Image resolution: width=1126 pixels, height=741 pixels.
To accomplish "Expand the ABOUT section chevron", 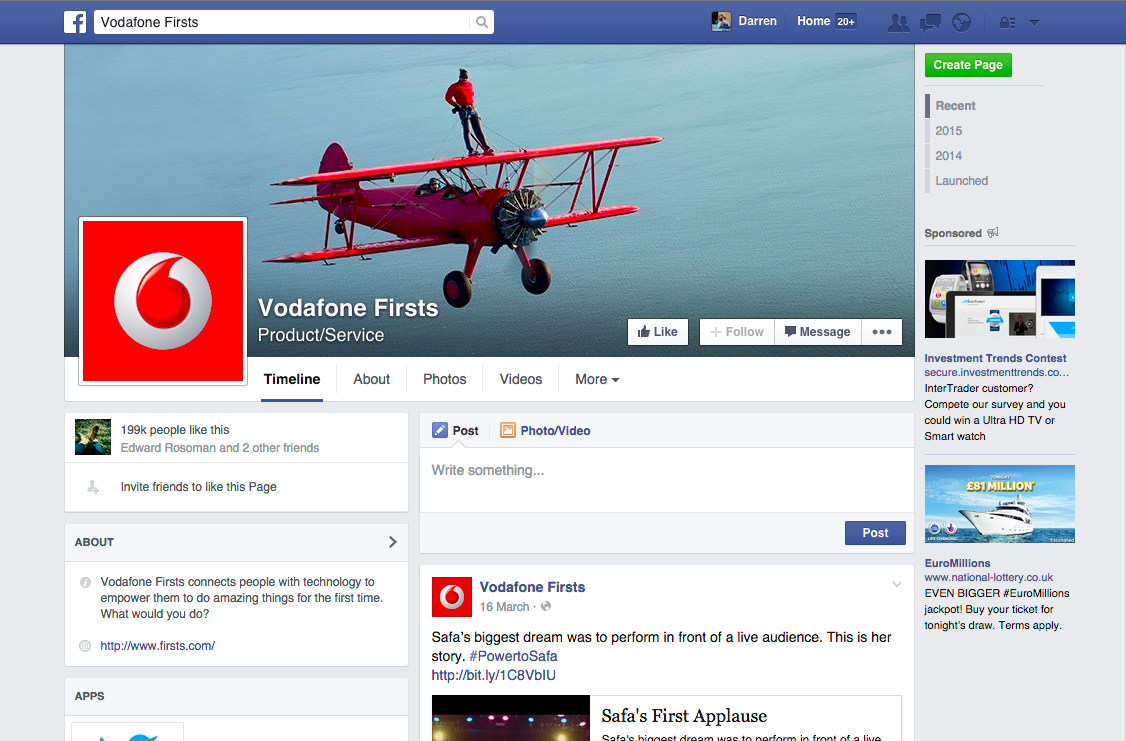I will coord(392,542).
